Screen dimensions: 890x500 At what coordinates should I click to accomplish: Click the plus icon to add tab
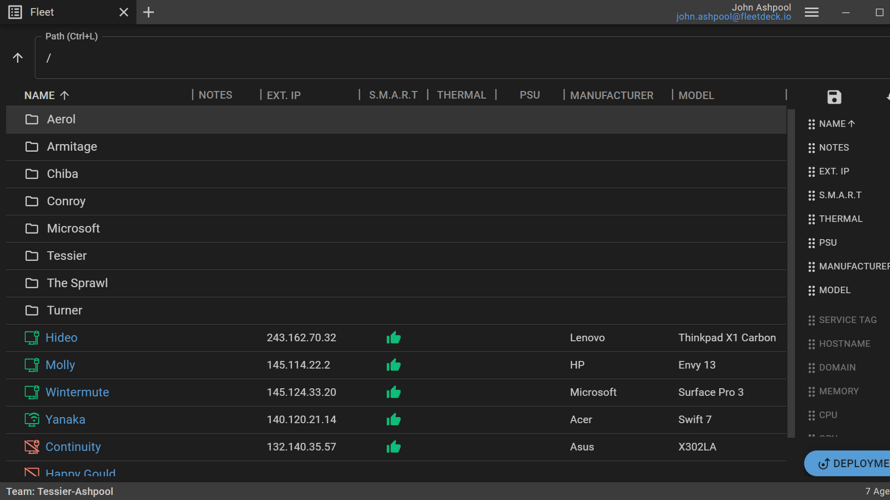click(x=148, y=12)
